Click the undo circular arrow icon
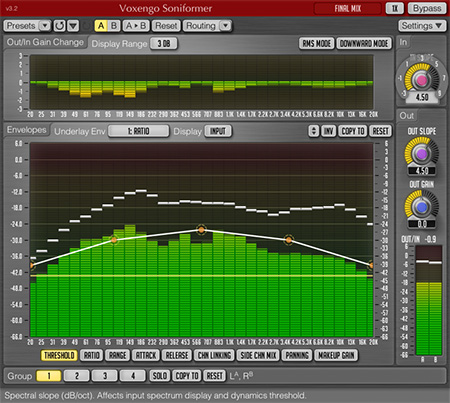Image resolution: width=450 pixels, height=403 pixels. point(59,26)
